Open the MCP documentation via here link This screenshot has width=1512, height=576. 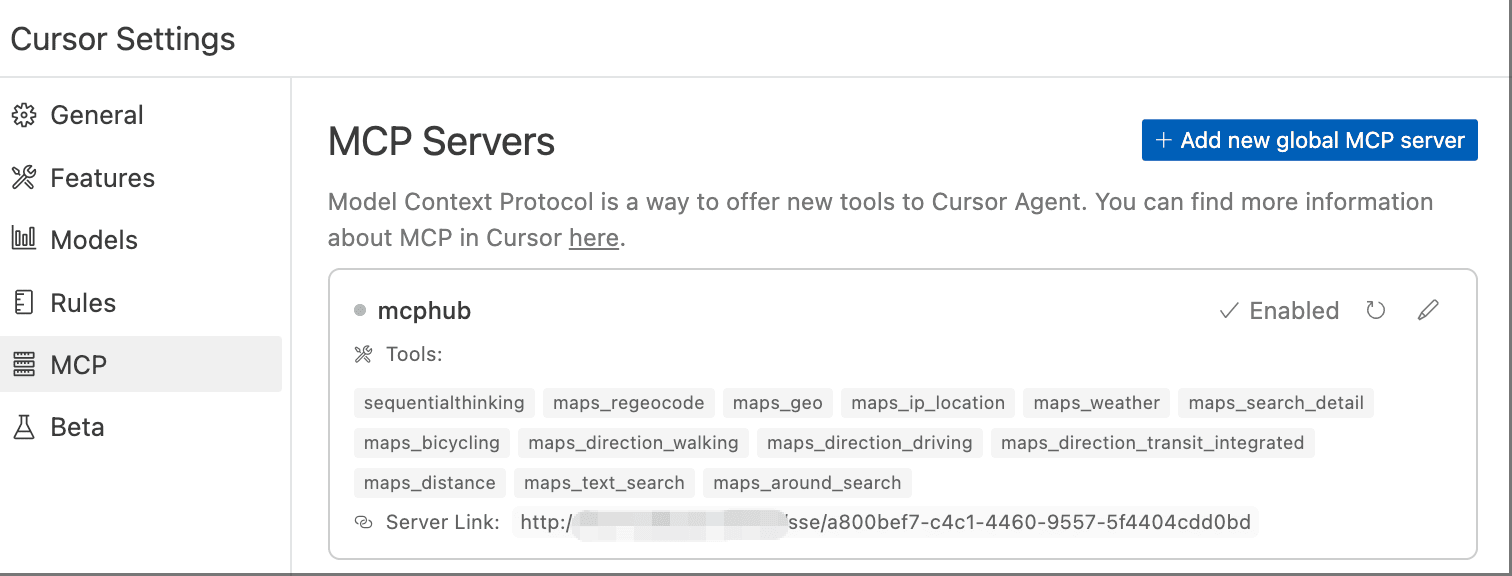tap(594, 237)
